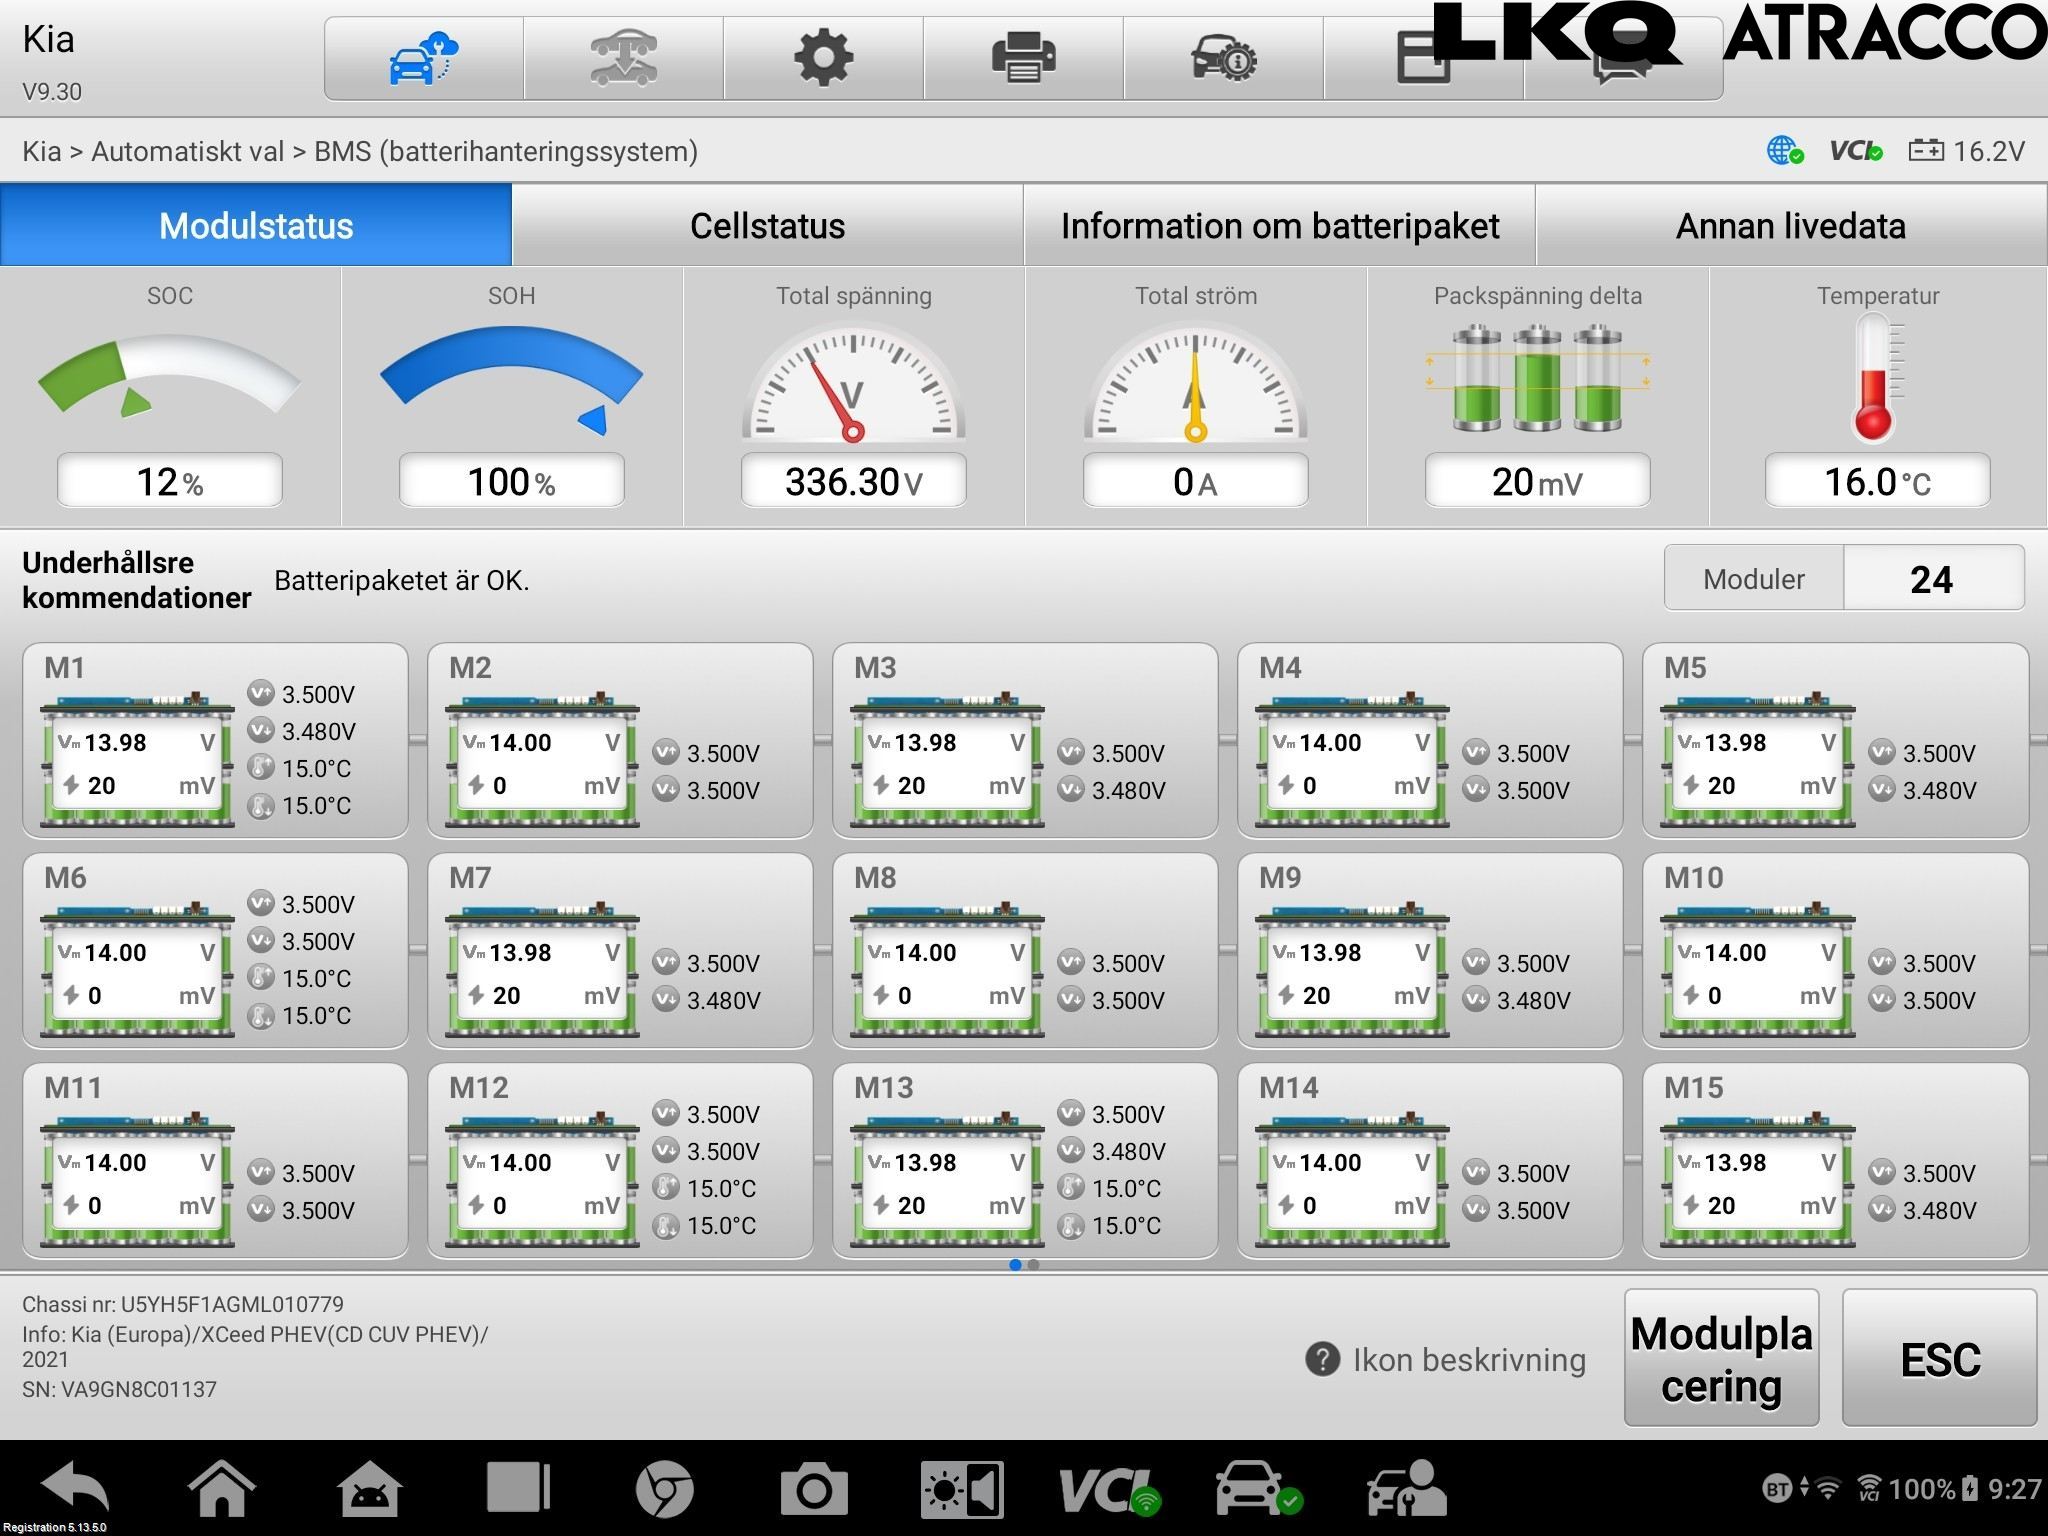The image size is (2048, 1536).
Task: Open the Chrome browser icon
Action: pos(664,1490)
